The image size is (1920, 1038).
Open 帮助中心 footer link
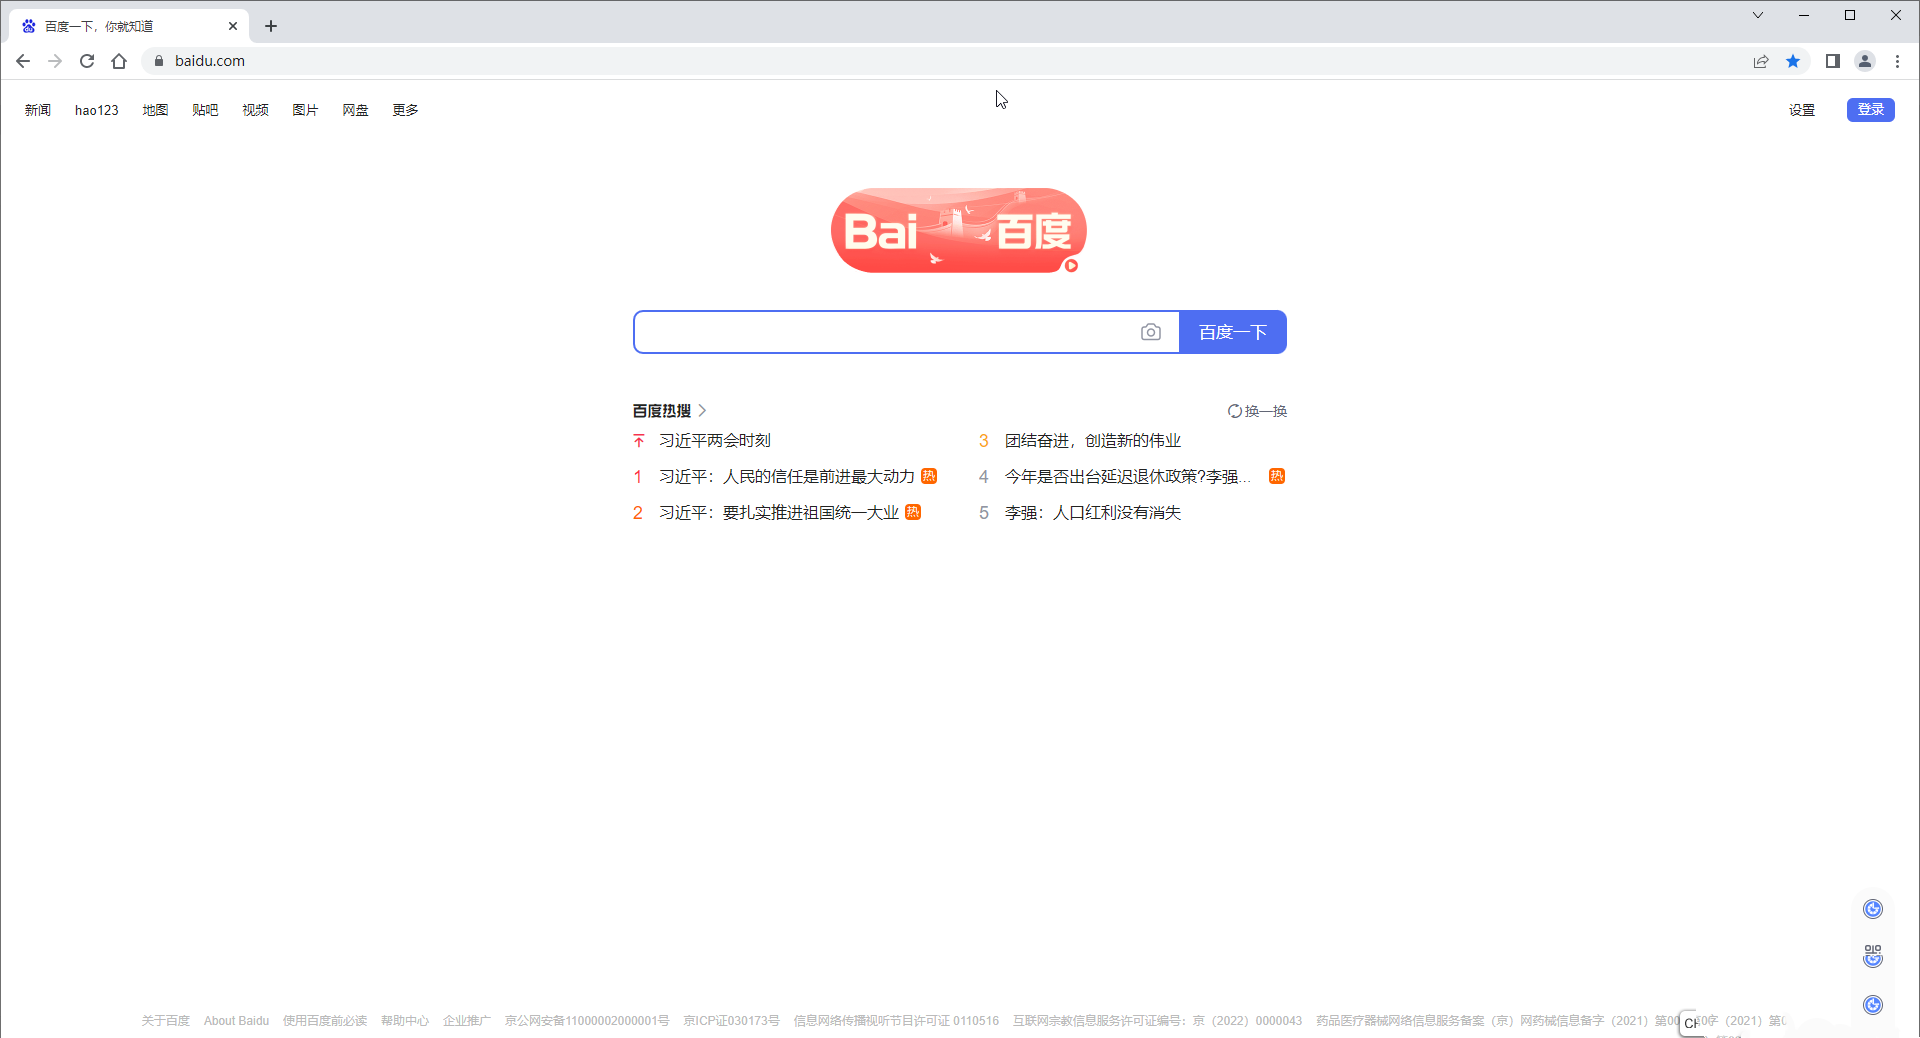405,1021
